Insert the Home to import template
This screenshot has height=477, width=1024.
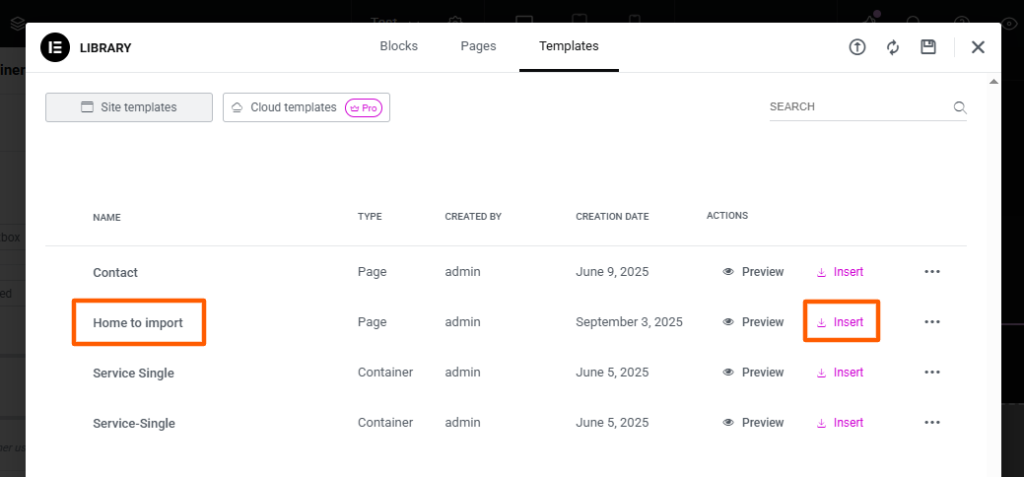pyautogui.click(x=841, y=322)
